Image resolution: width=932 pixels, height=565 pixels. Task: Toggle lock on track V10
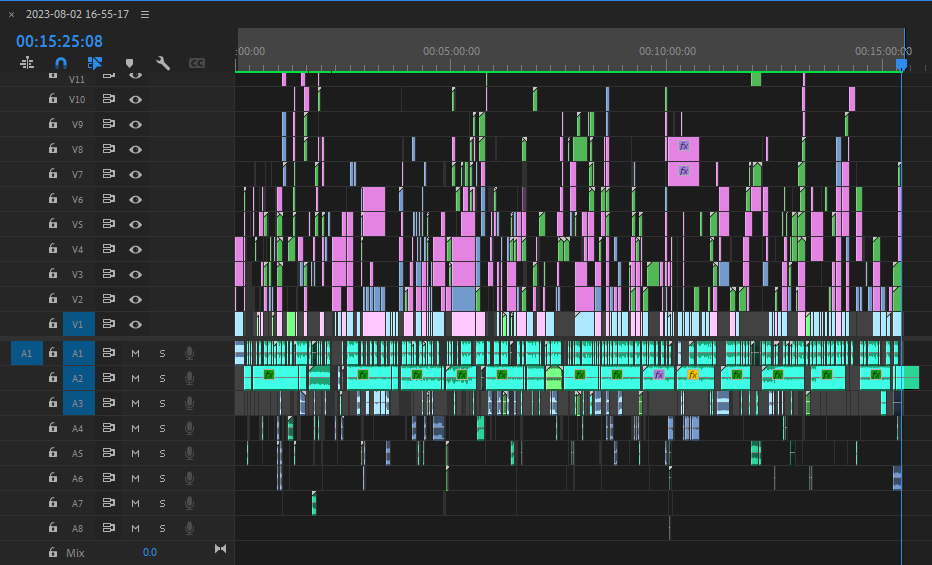tap(53, 99)
